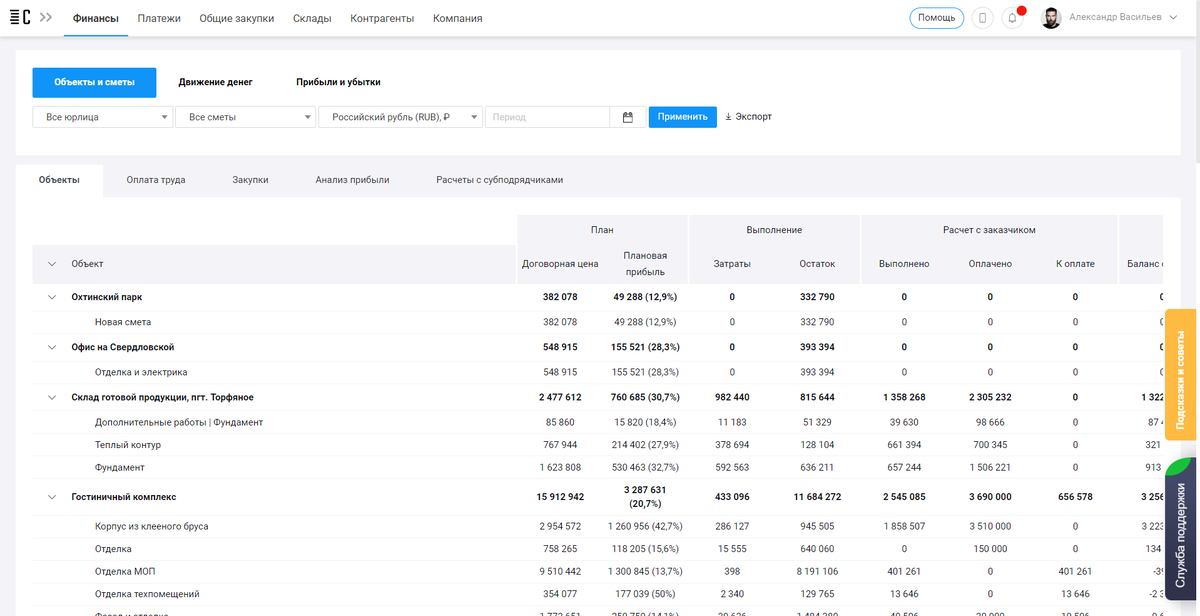The image size is (1200, 616).
Task: Click value 2 477 612 cell
Action: click(560, 397)
